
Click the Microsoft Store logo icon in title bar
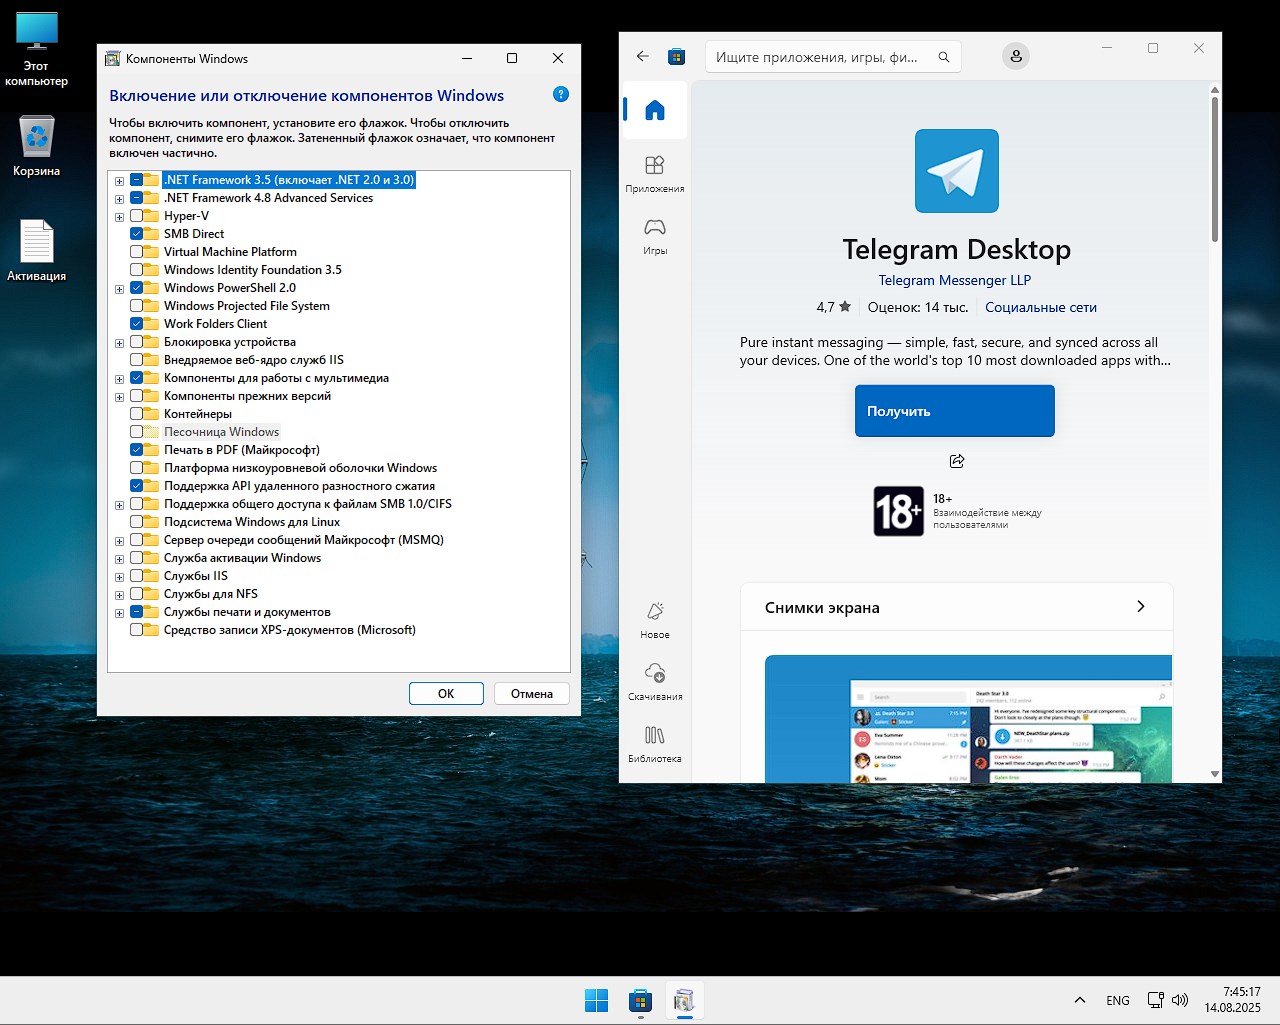677,57
